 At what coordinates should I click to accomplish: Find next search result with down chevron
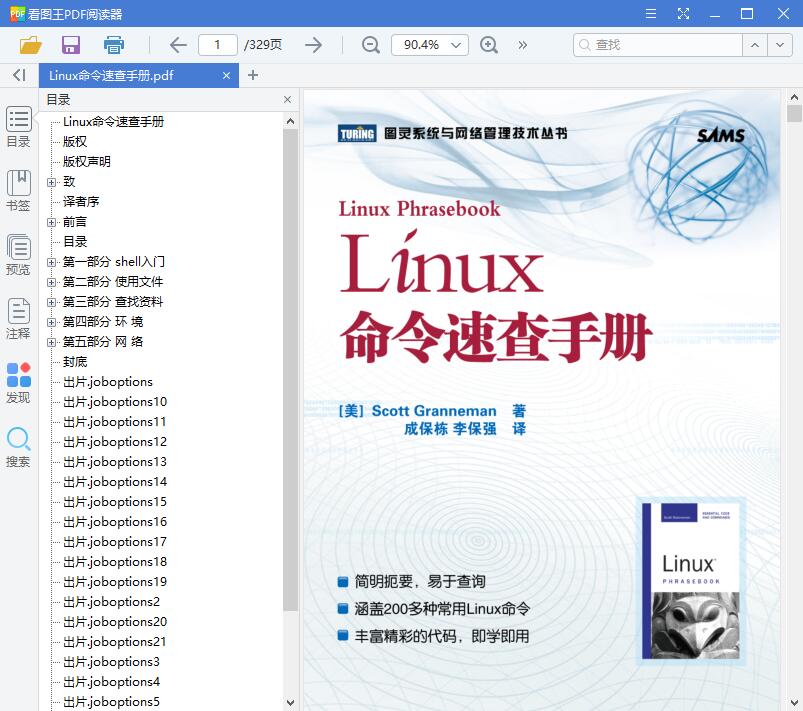[x=779, y=45]
